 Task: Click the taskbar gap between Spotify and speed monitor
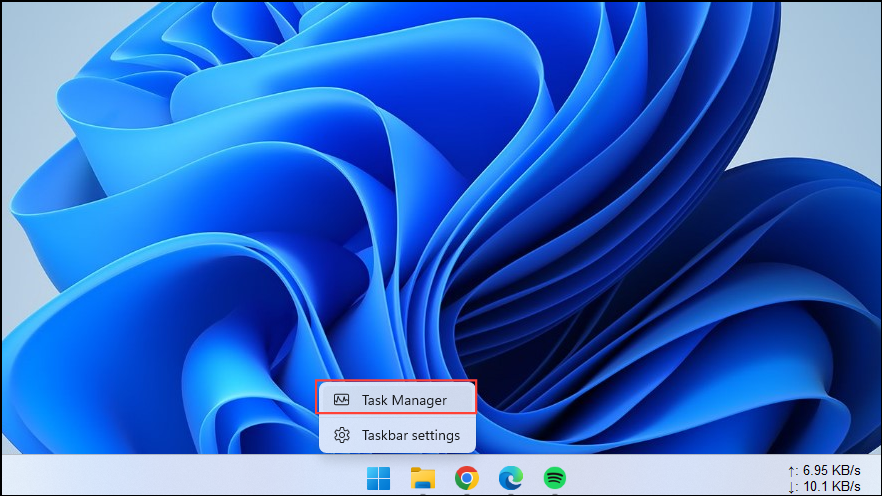(680, 477)
